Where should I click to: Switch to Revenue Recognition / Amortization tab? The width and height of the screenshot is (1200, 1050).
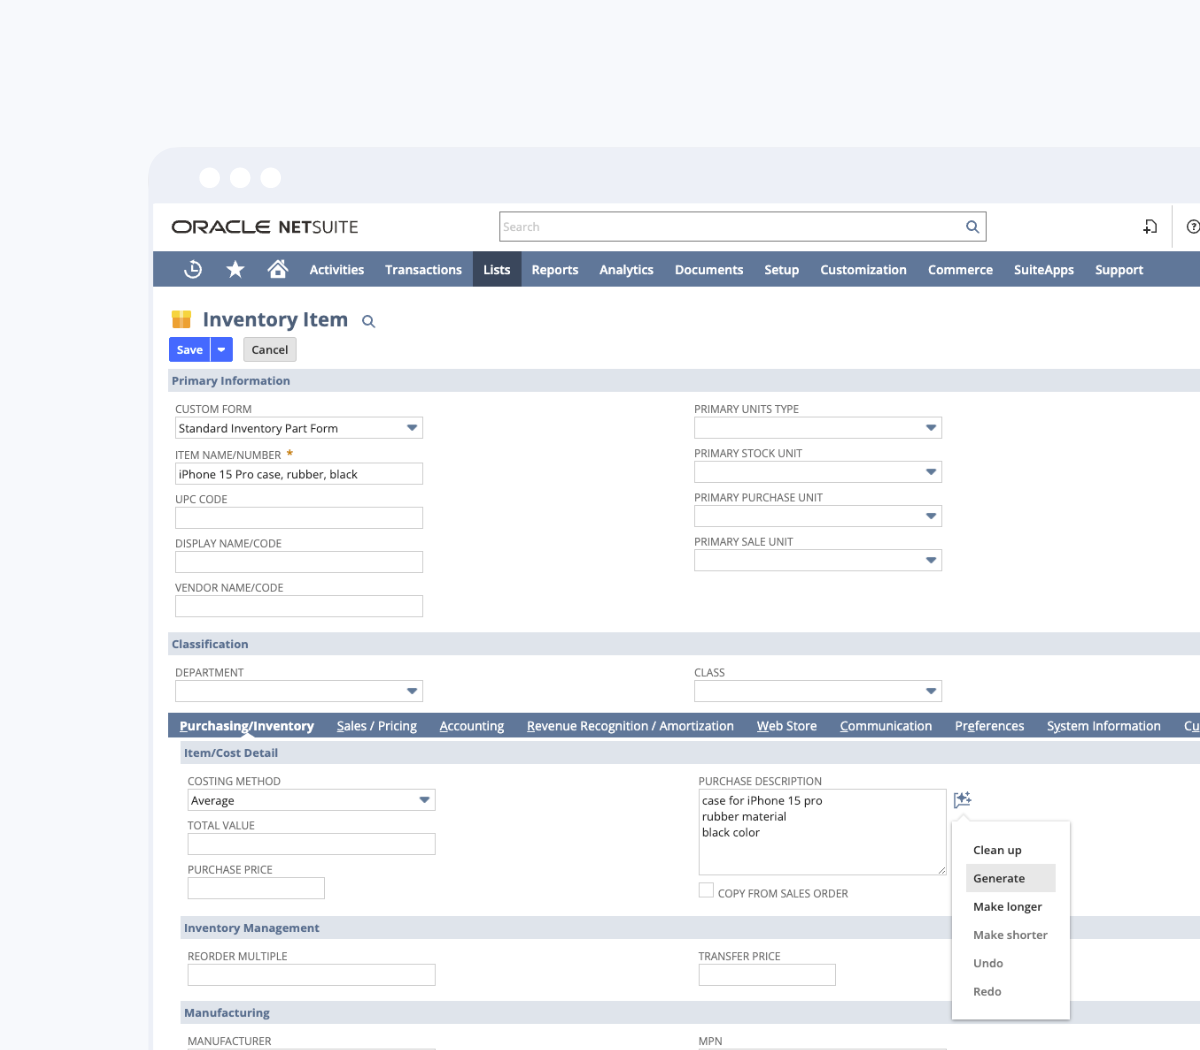[x=630, y=726]
